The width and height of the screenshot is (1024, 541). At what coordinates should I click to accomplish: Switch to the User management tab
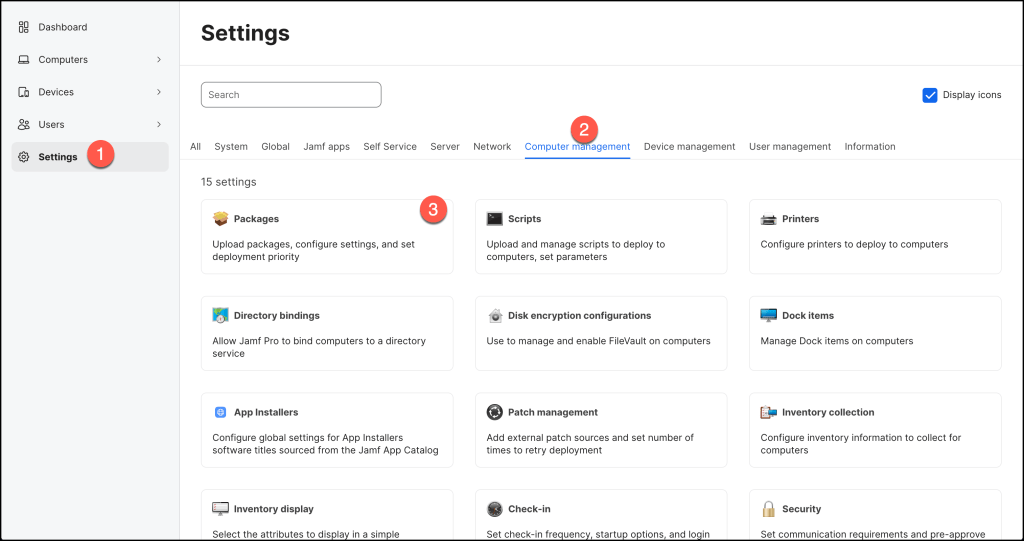[789, 147]
